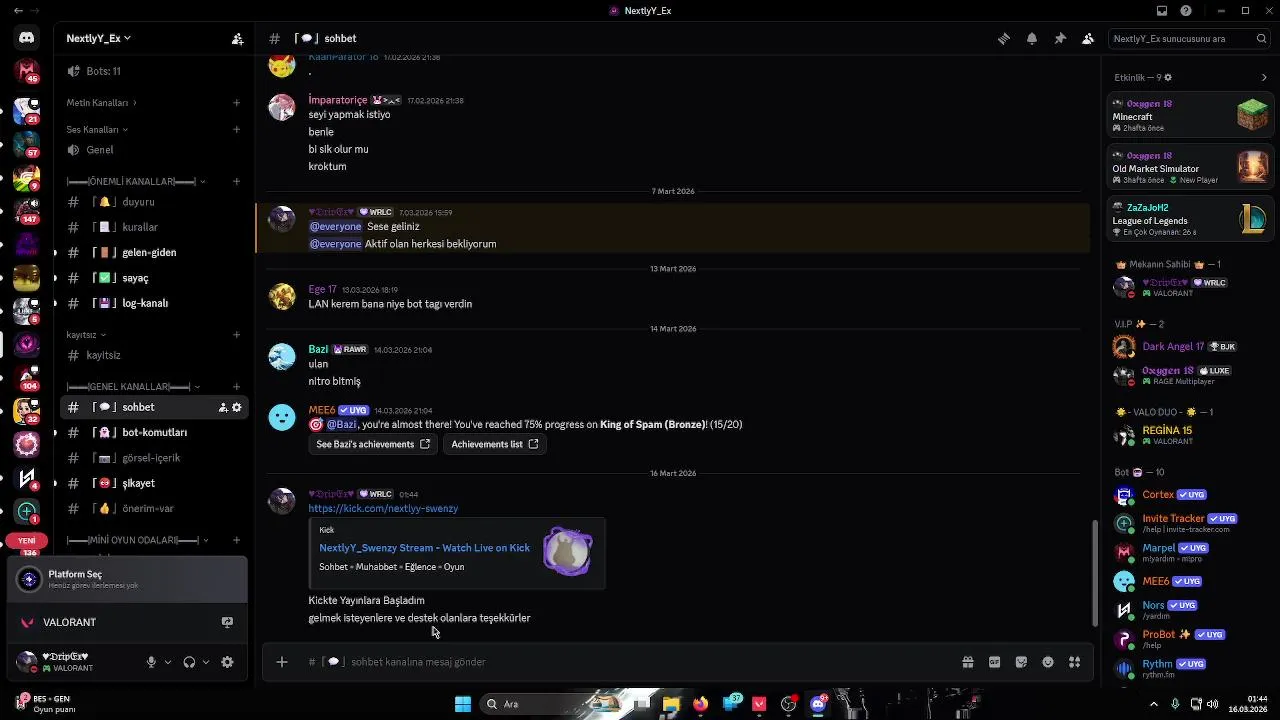The image size is (1280, 720).
Task: Open the Threads icon in channel header
Action: [1003, 38]
